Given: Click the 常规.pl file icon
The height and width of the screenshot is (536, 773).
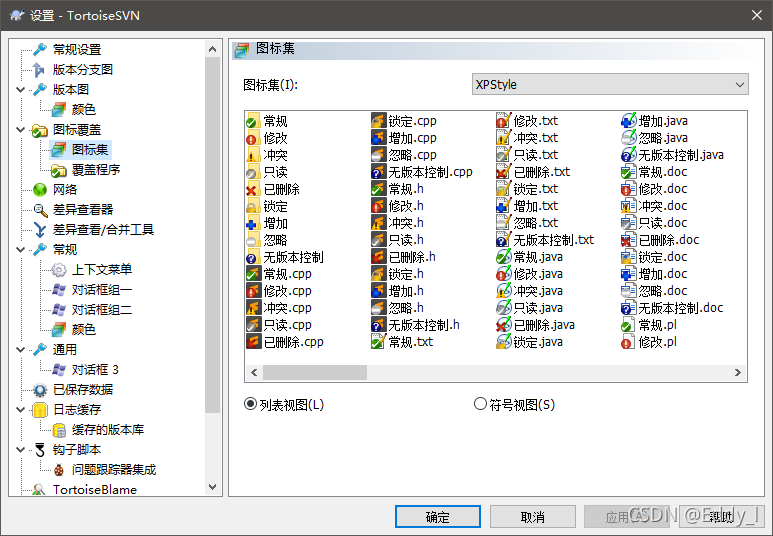Looking at the screenshot, I should 628,325.
